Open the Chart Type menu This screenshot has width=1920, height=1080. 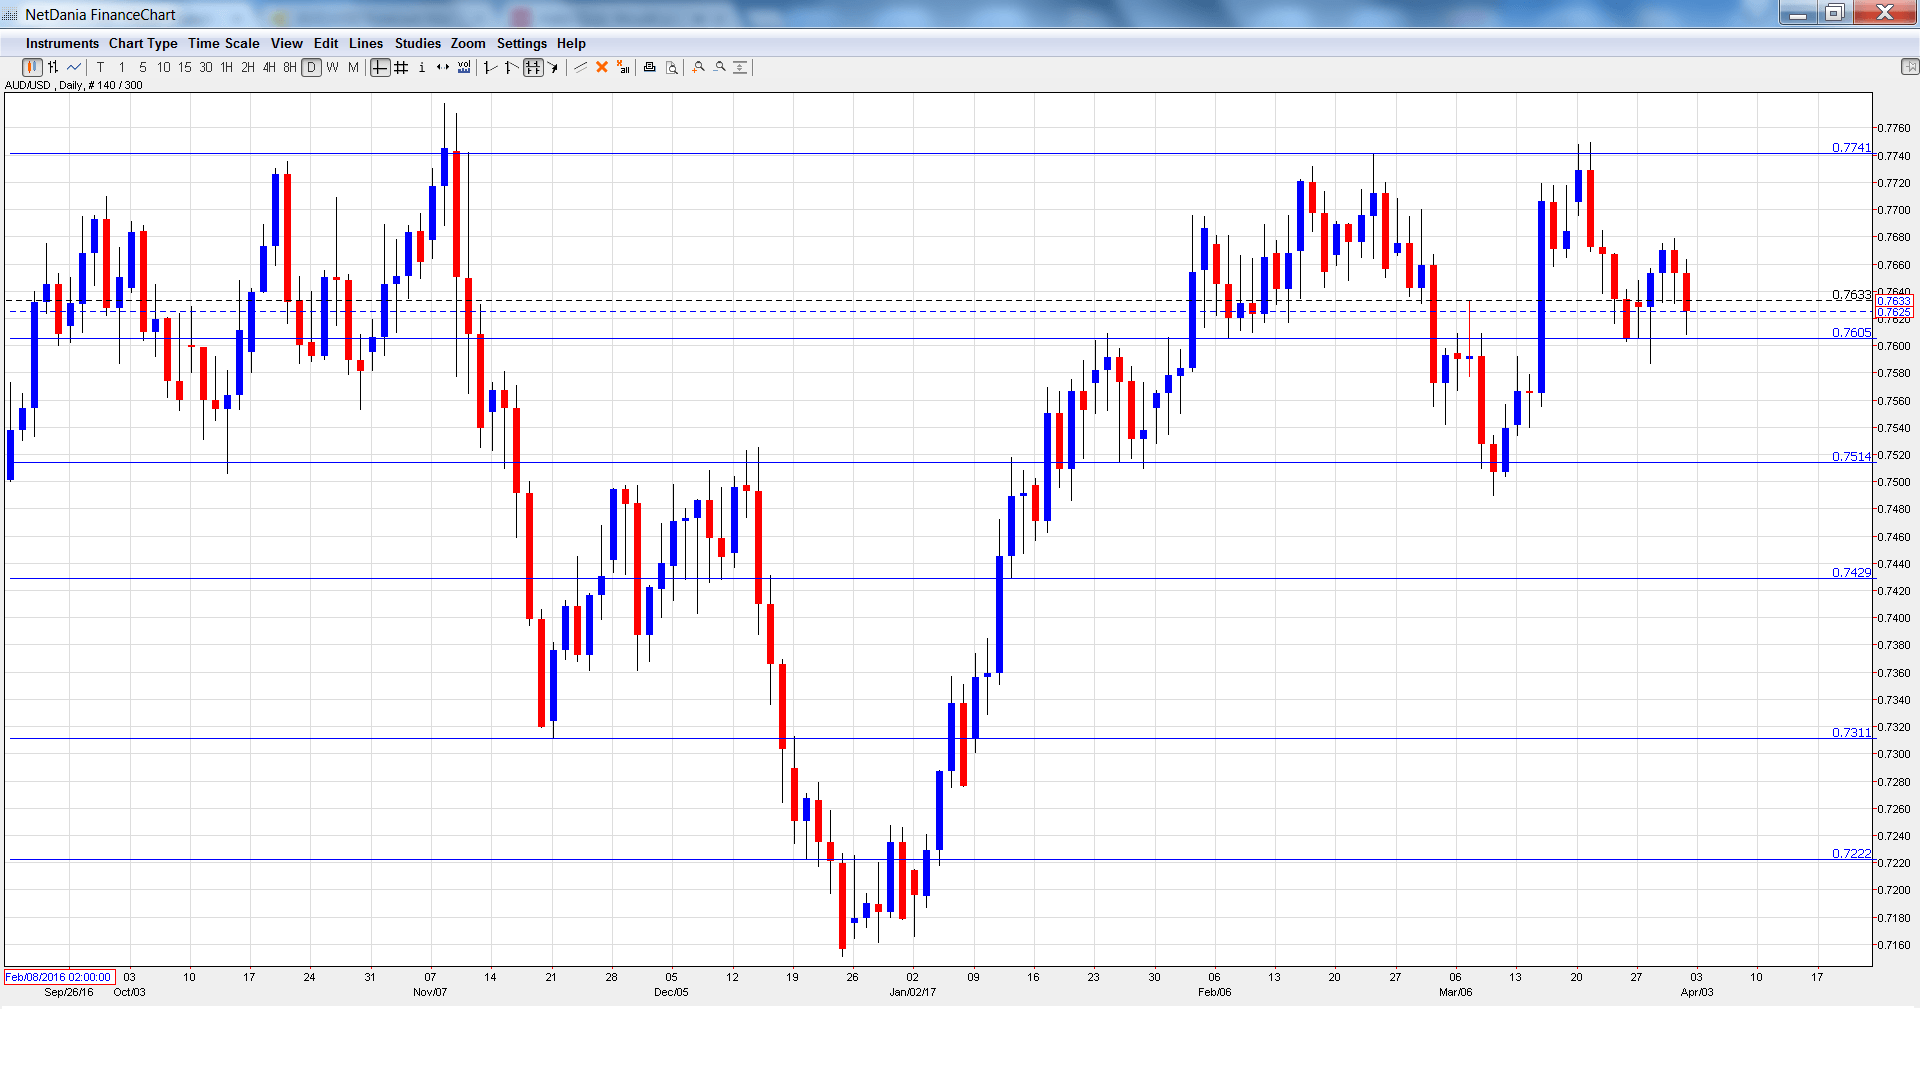point(143,43)
